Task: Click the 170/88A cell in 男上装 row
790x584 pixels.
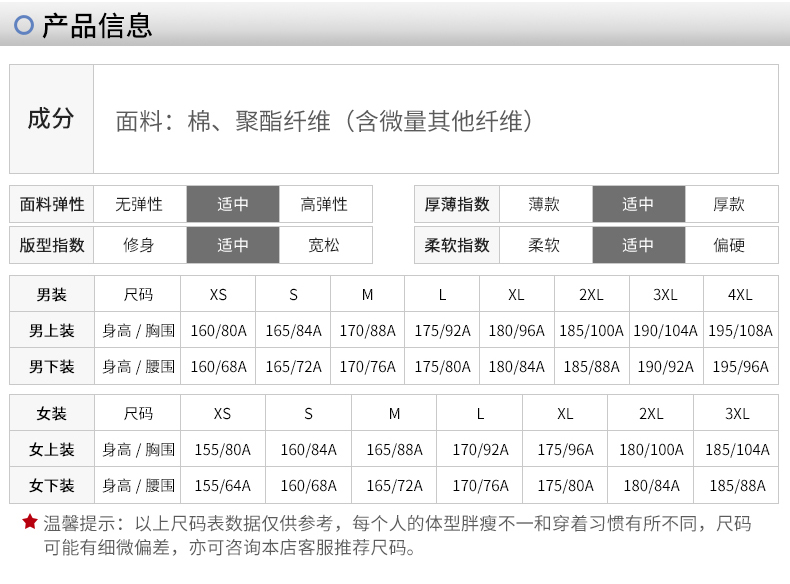Action: (x=367, y=331)
